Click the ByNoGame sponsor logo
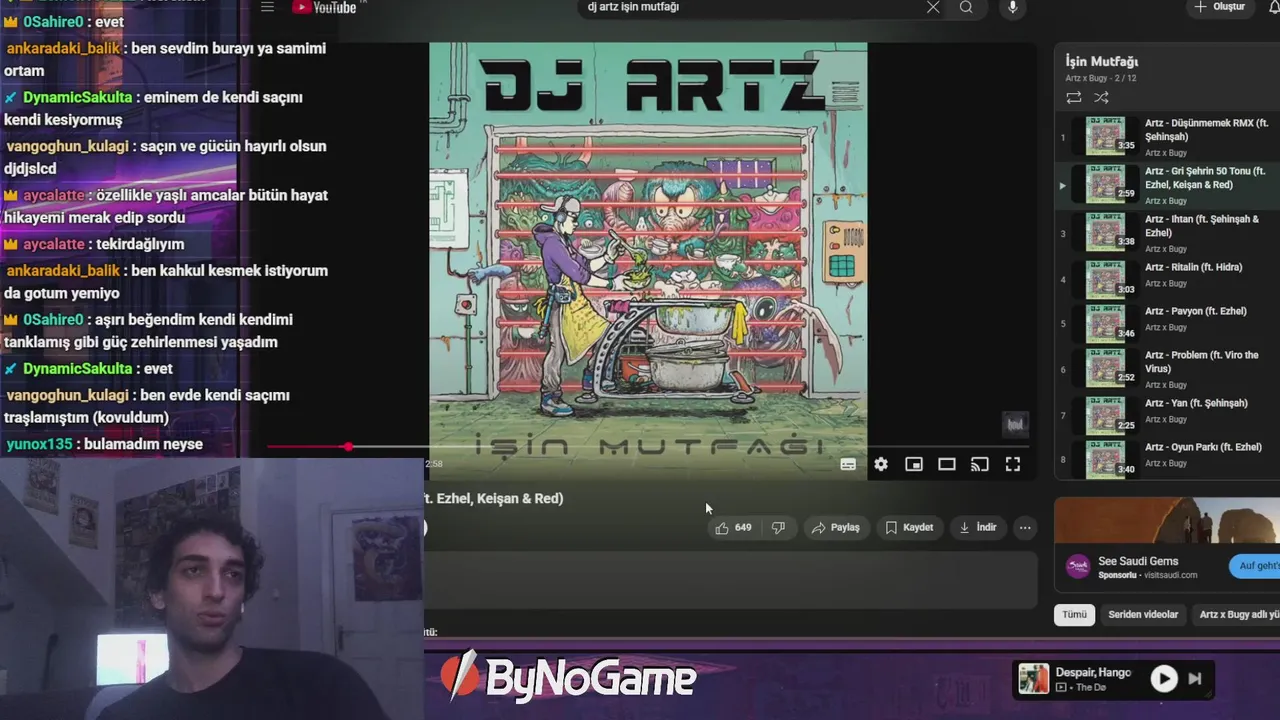The height and width of the screenshot is (720, 1280). point(568,679)
